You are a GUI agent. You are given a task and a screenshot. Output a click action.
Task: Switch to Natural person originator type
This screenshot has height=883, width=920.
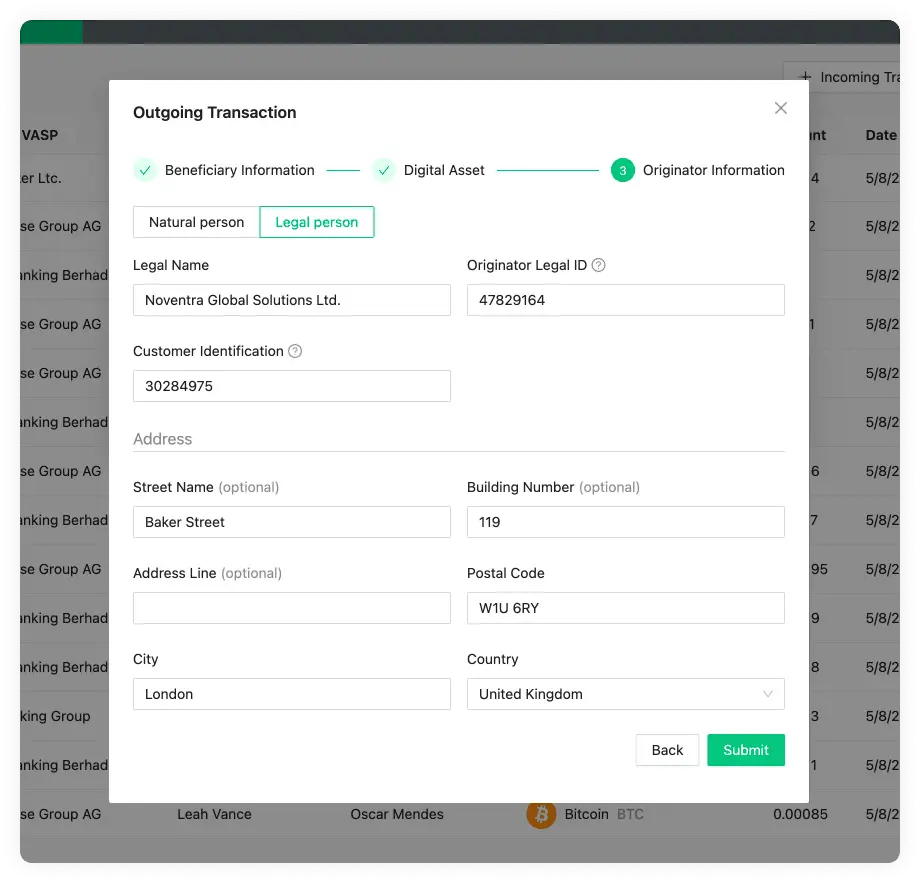195,222
